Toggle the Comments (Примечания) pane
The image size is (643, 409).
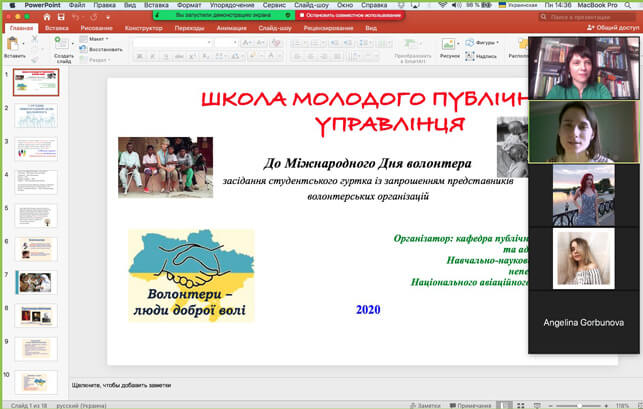[x=470, y=404]
